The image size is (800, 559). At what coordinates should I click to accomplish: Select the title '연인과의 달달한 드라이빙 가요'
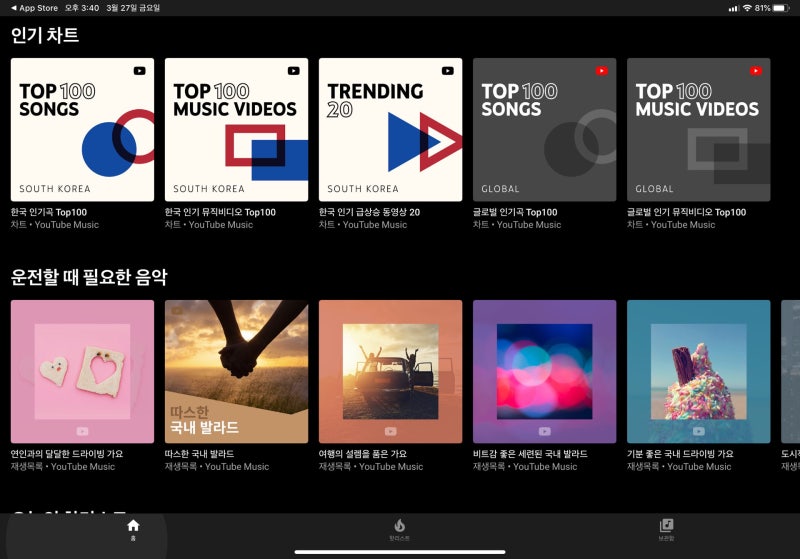(x=67, y=454)
